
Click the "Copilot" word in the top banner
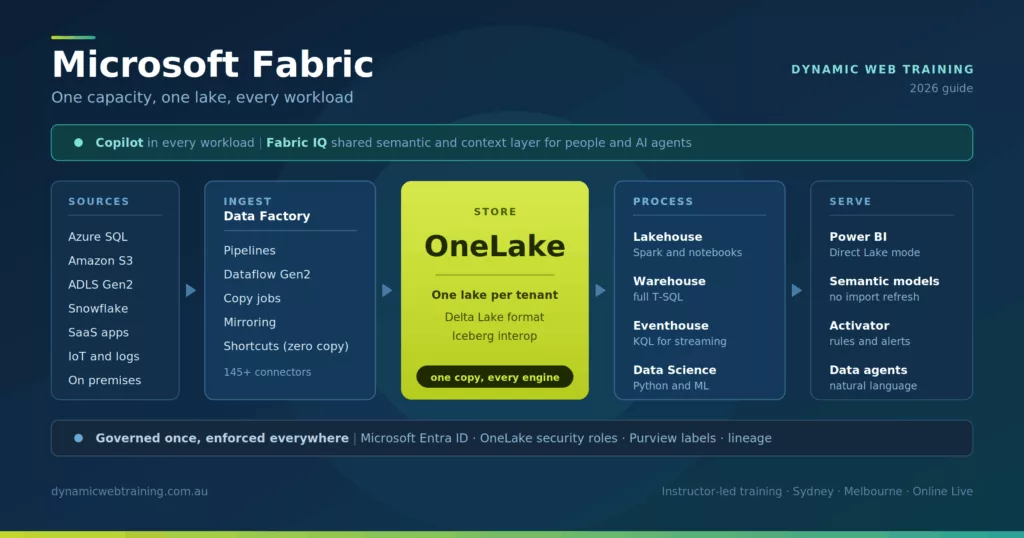click(x=119, y=142)
